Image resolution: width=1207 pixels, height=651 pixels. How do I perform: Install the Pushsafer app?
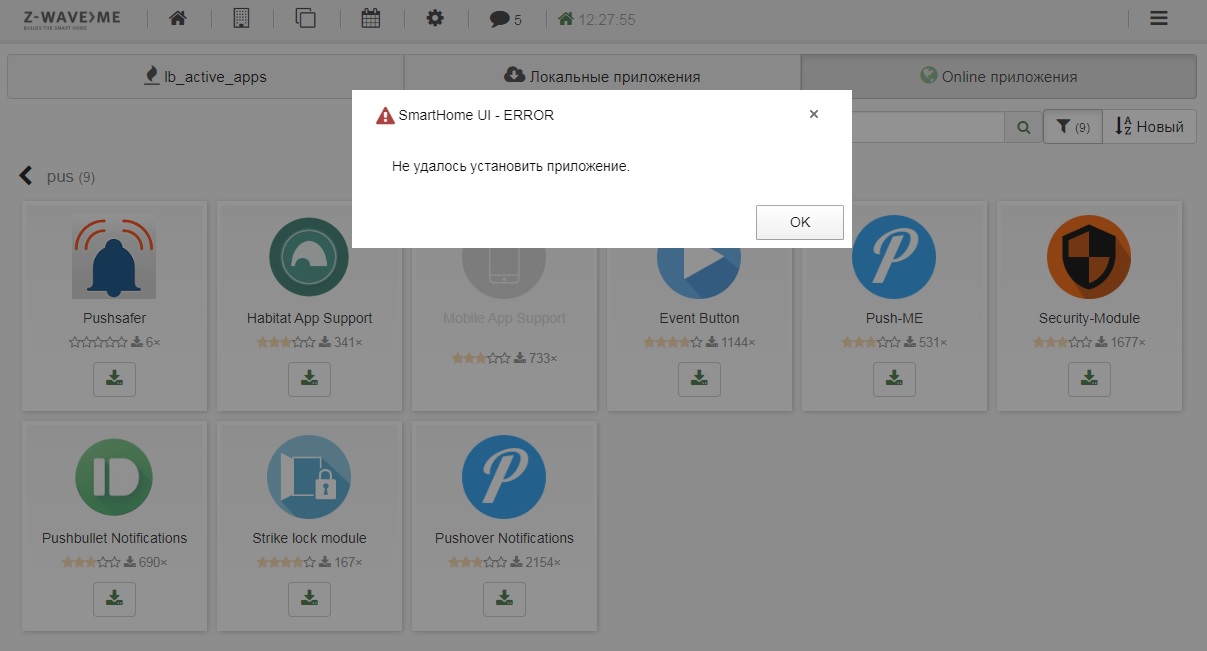point(114,379)
